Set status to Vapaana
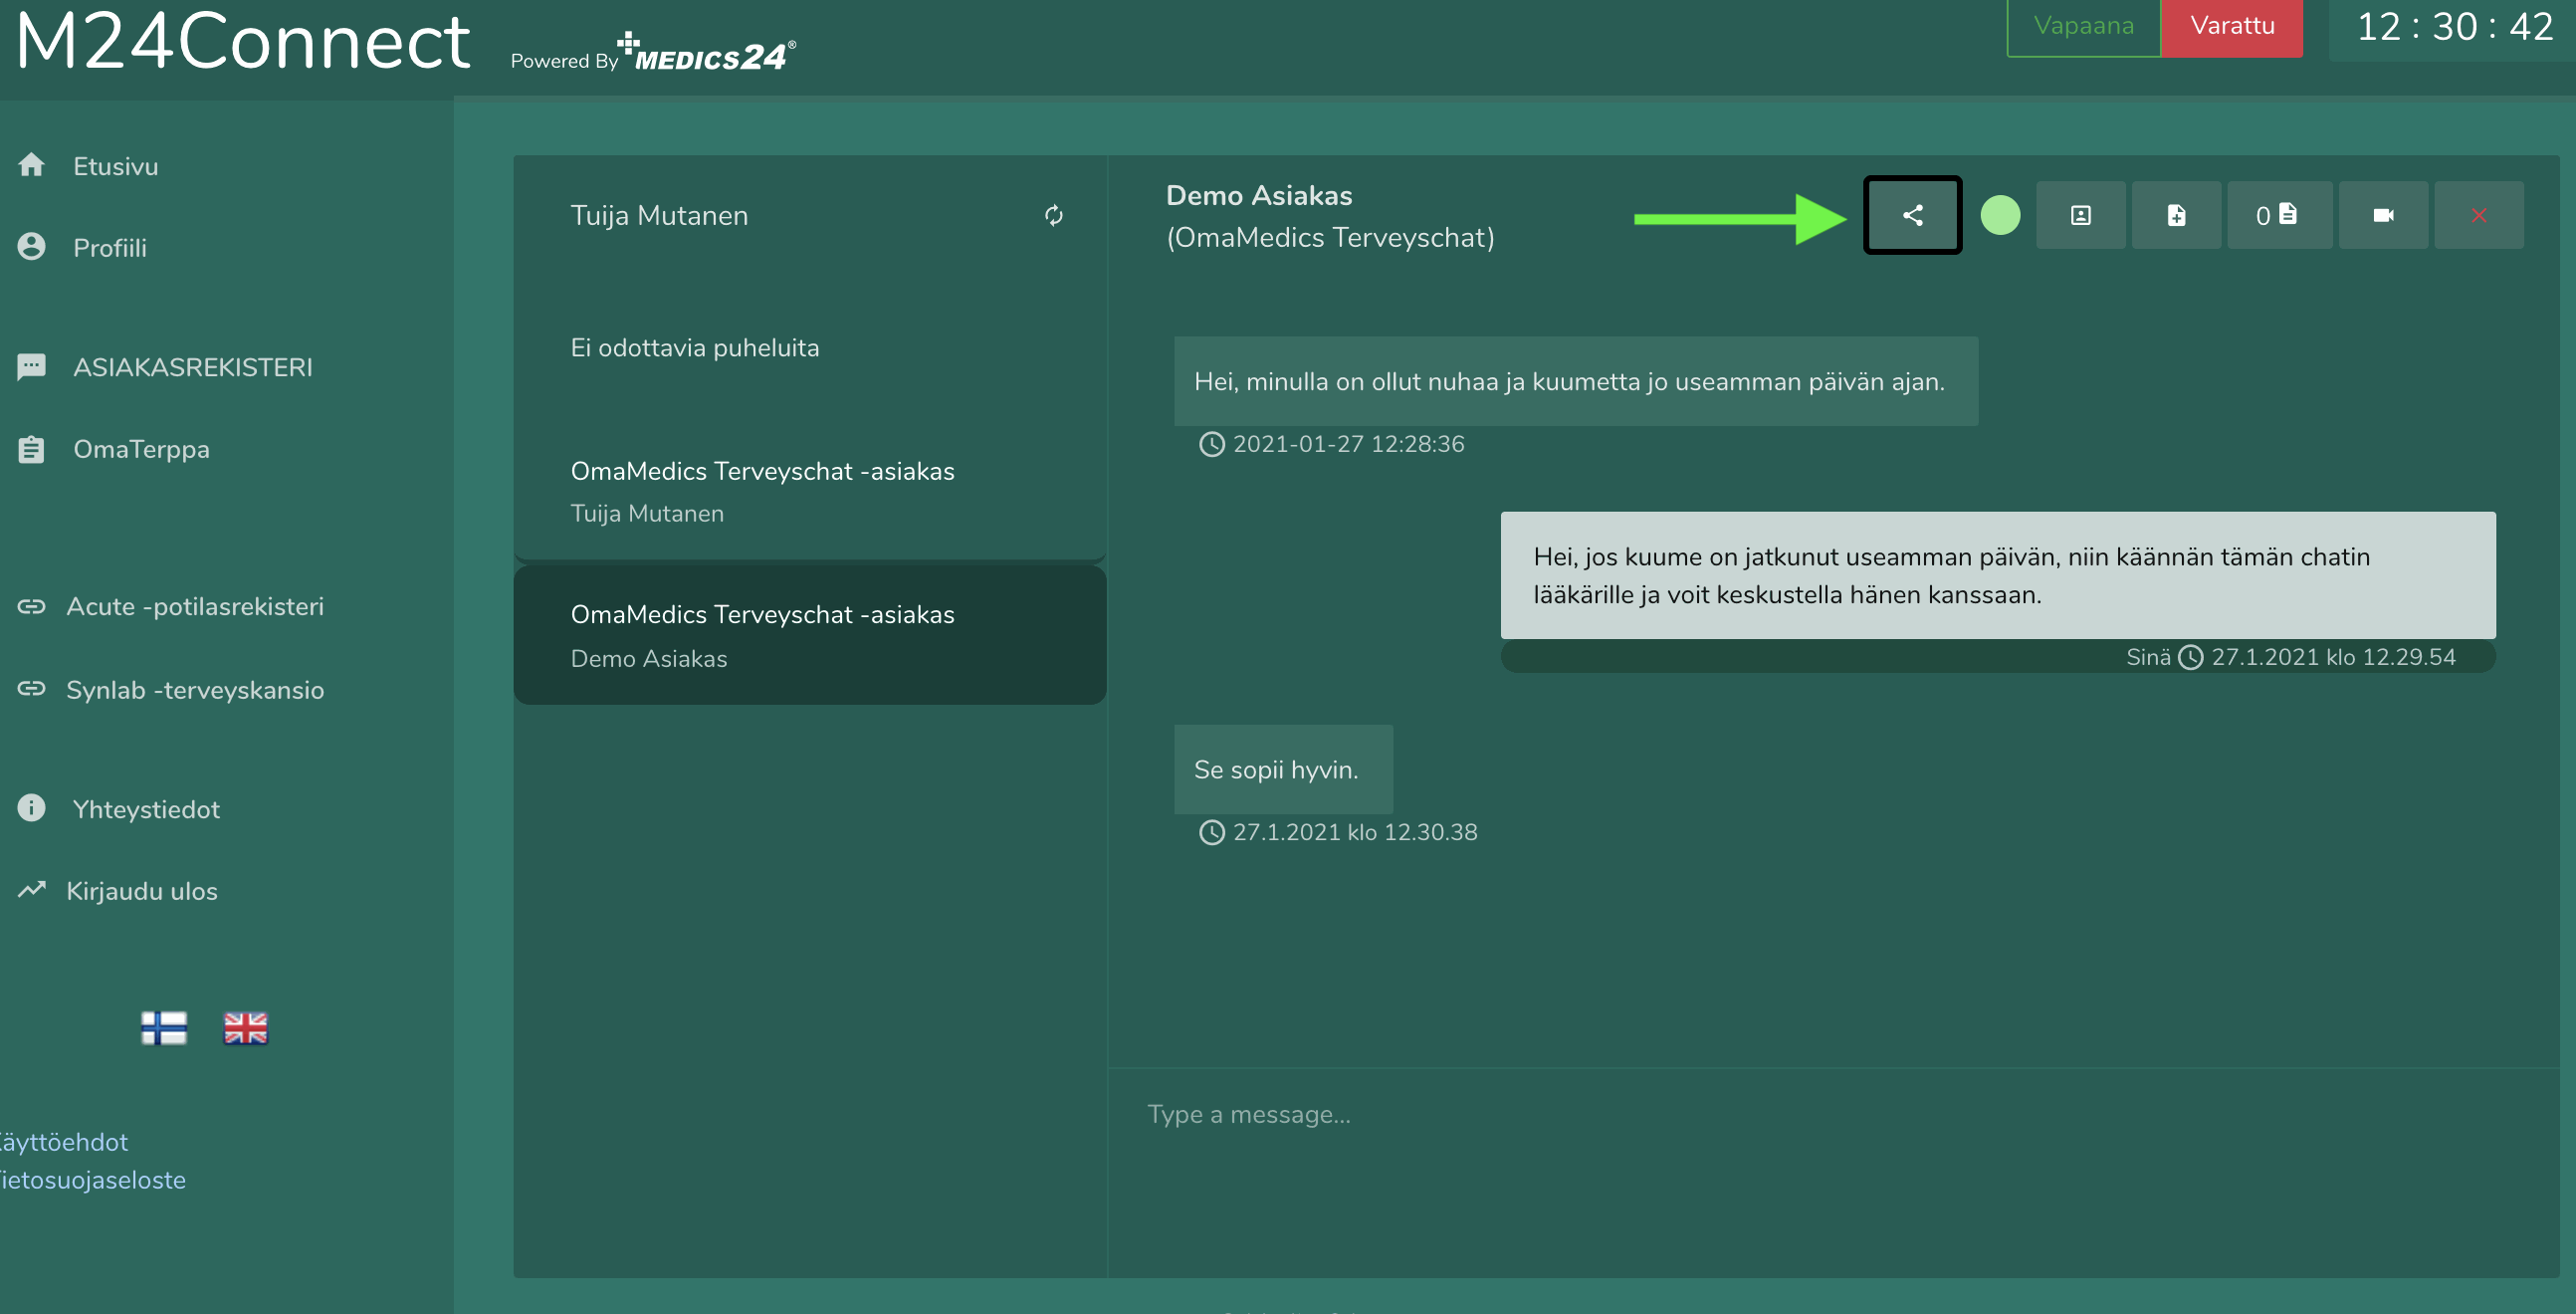Viewport: 2576px width, 1314px height. 2083,26
